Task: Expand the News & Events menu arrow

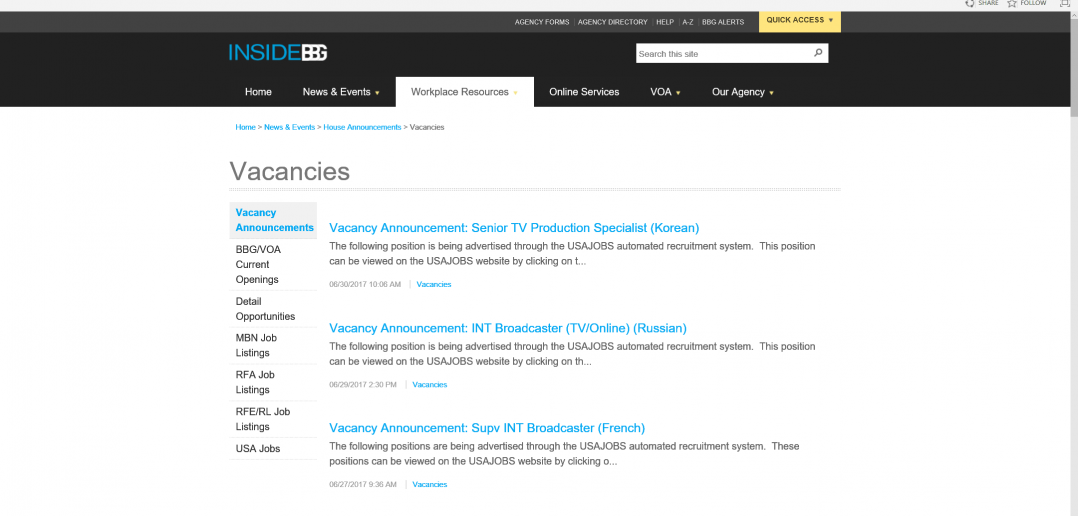Action: pos(377,93)
